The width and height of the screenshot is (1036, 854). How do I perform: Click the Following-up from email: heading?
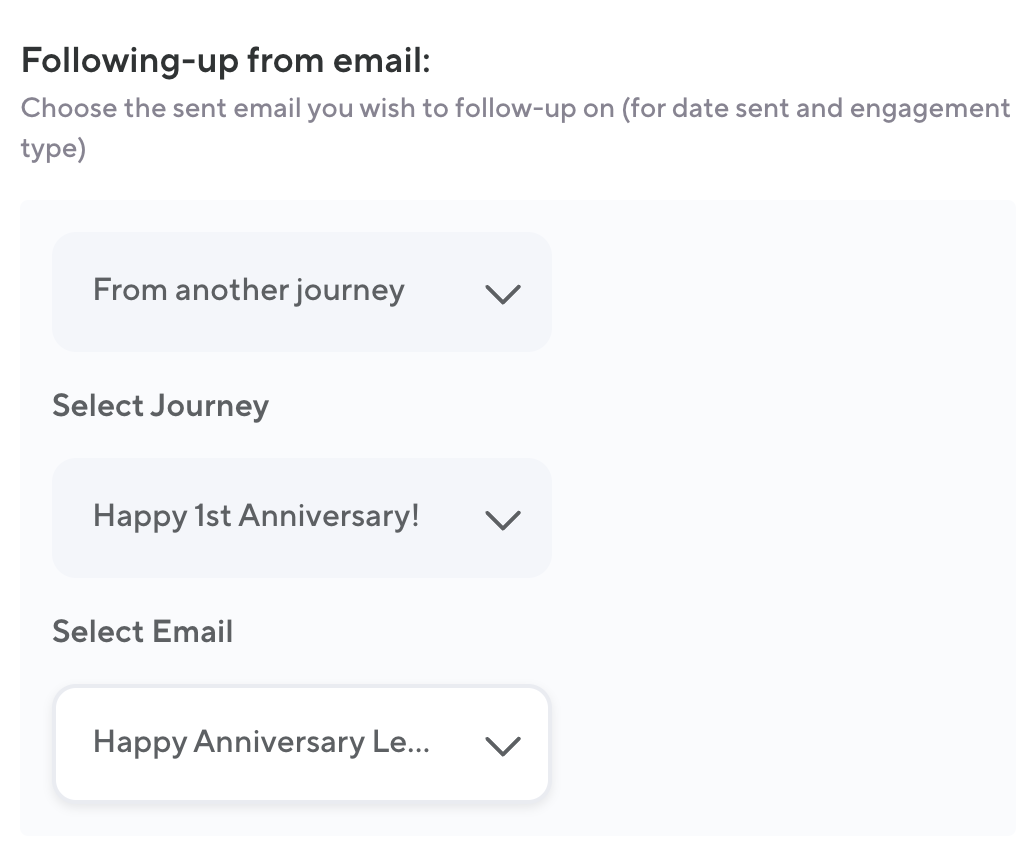pyautogui.click(x=225, y=61)
